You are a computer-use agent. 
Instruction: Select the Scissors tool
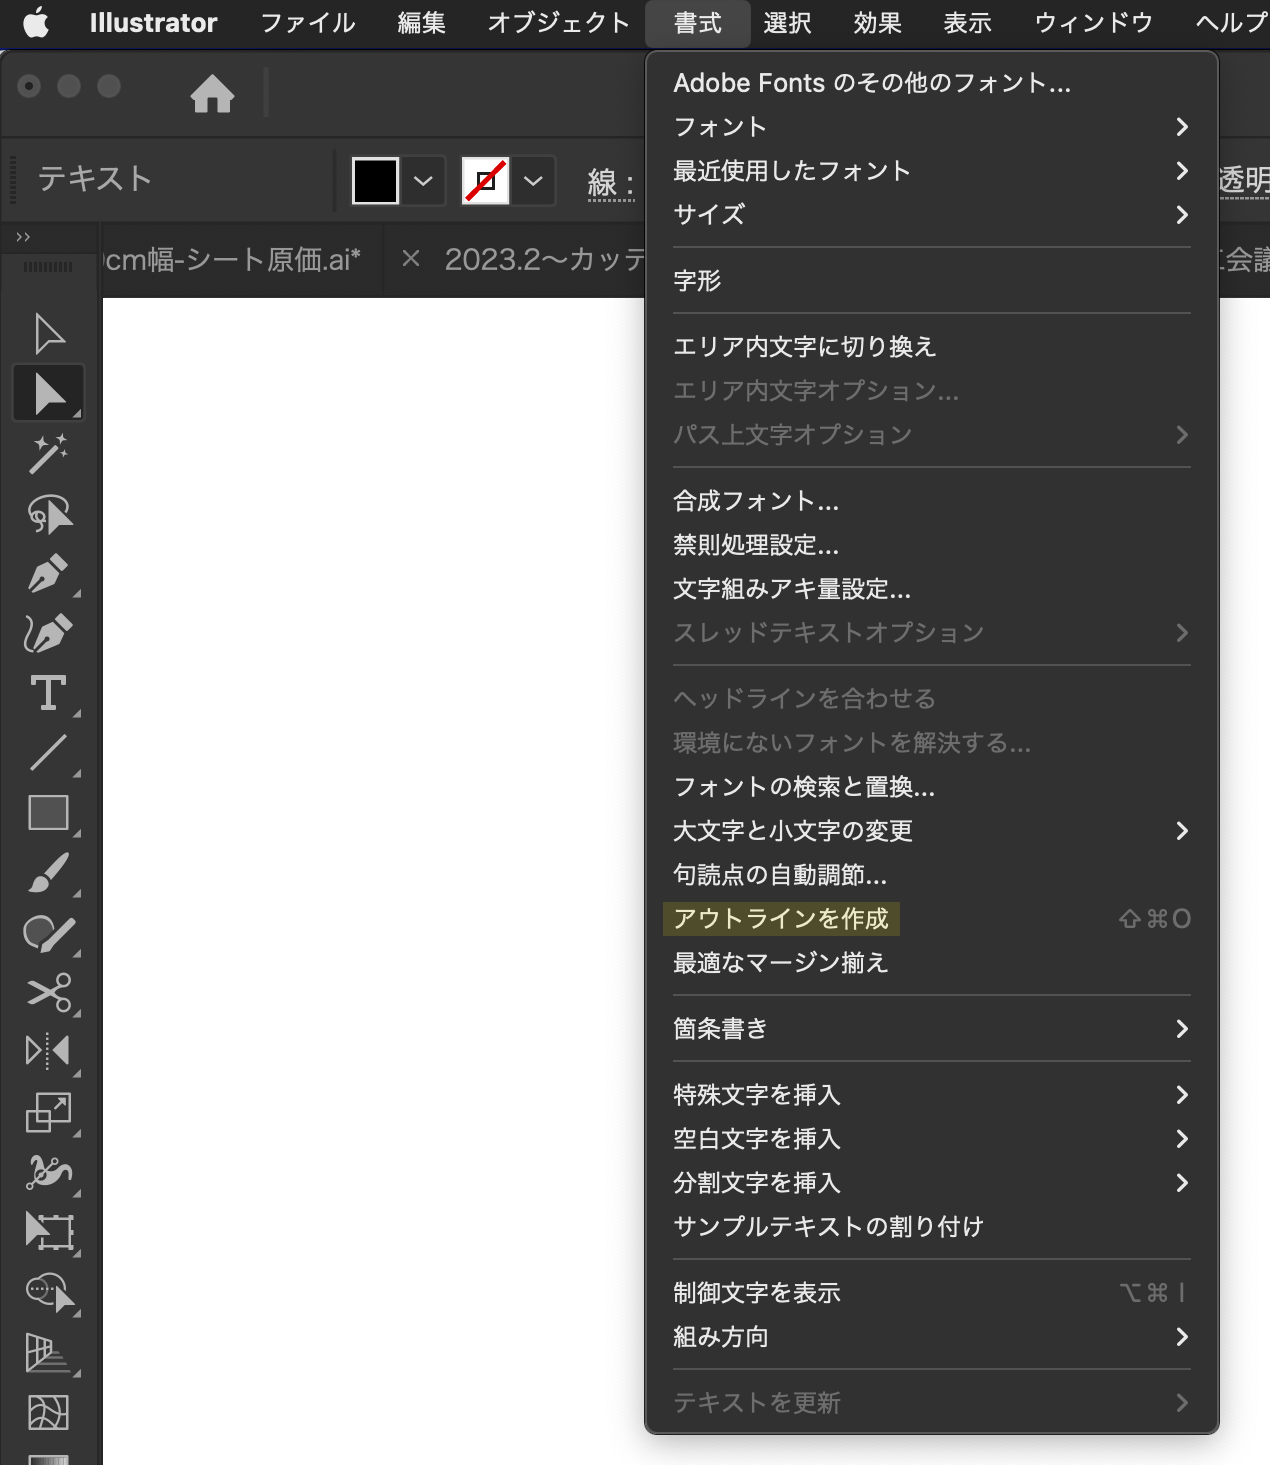pos(48,993)
